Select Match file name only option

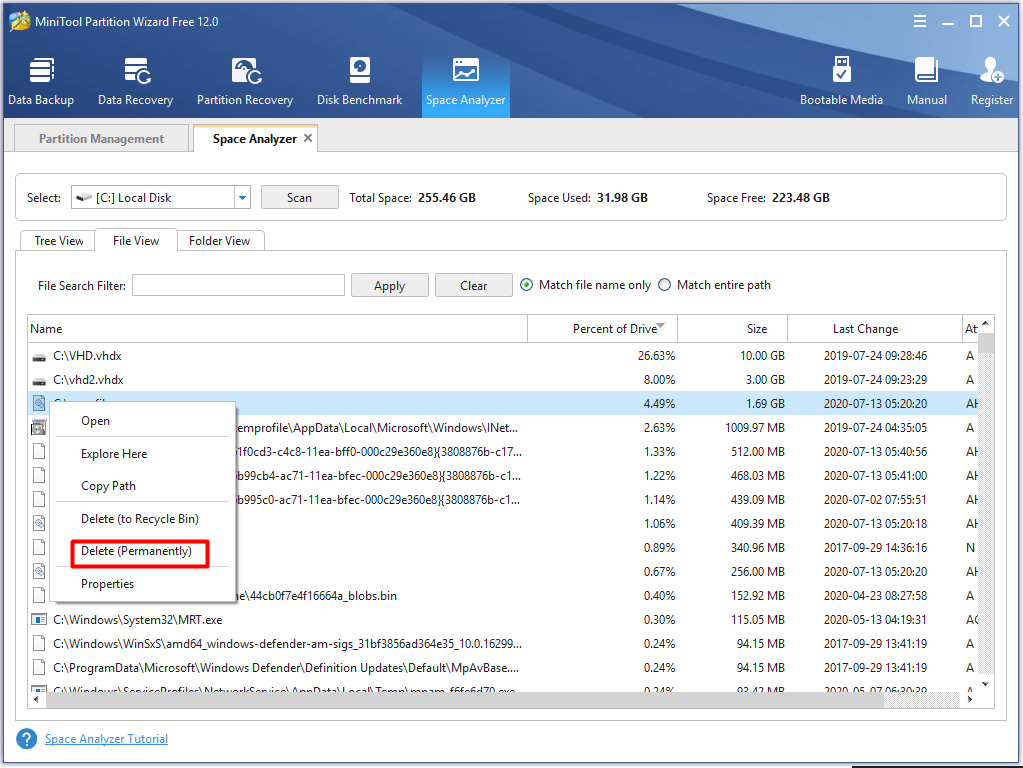526,285
